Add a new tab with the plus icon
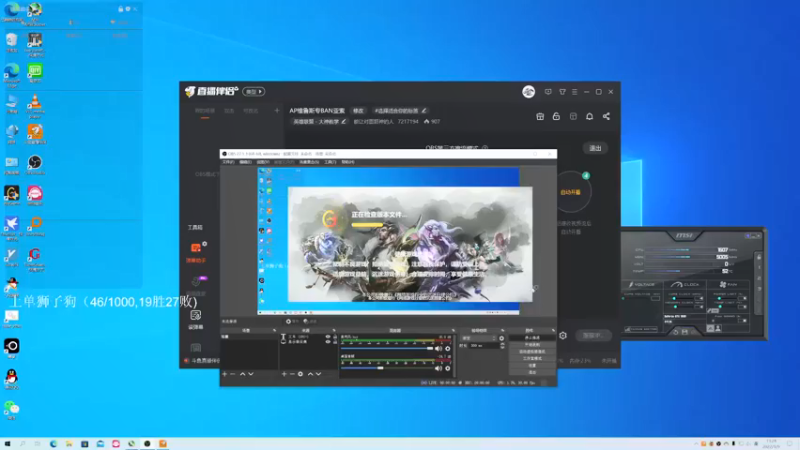This screenshot has width=800, height=450. point(277,110)
